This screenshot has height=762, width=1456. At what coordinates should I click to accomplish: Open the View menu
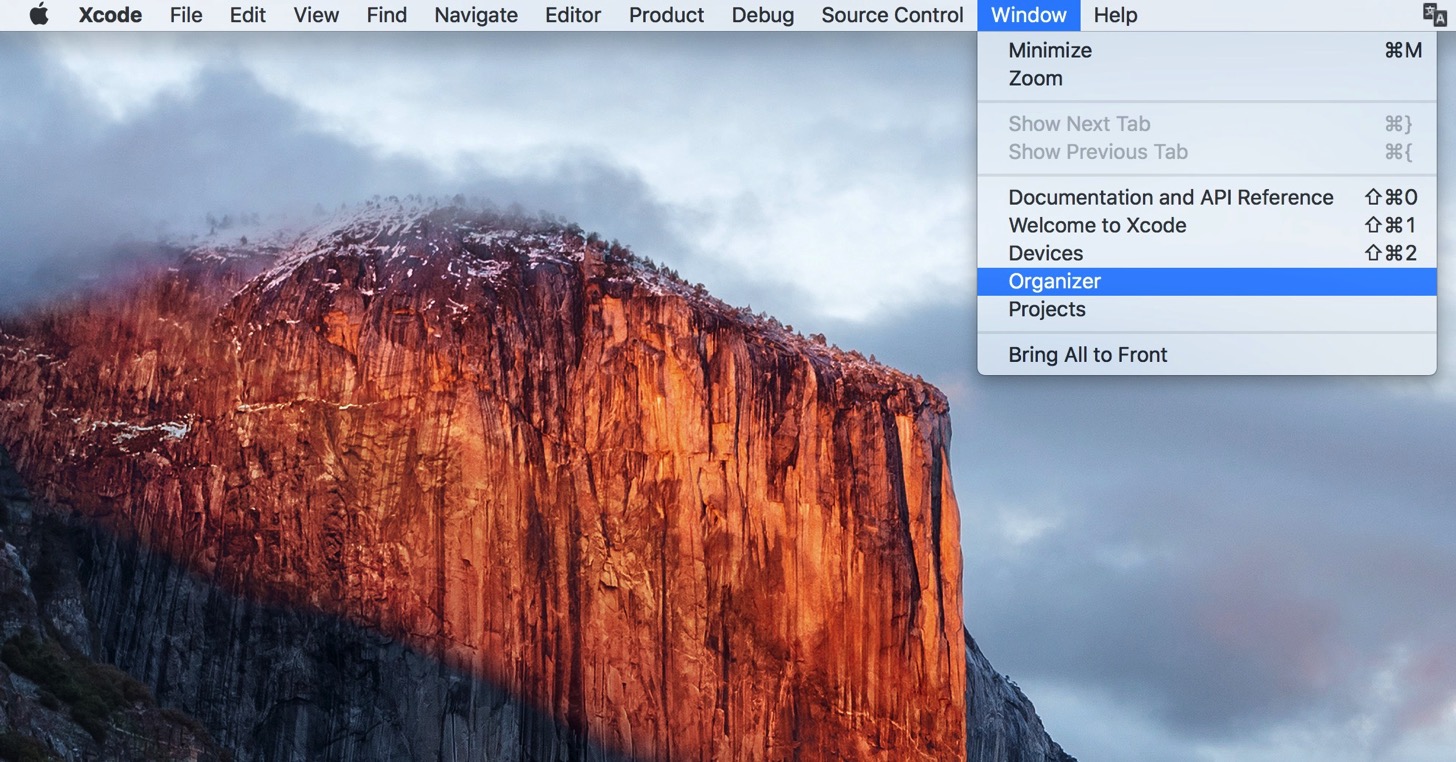316,15
